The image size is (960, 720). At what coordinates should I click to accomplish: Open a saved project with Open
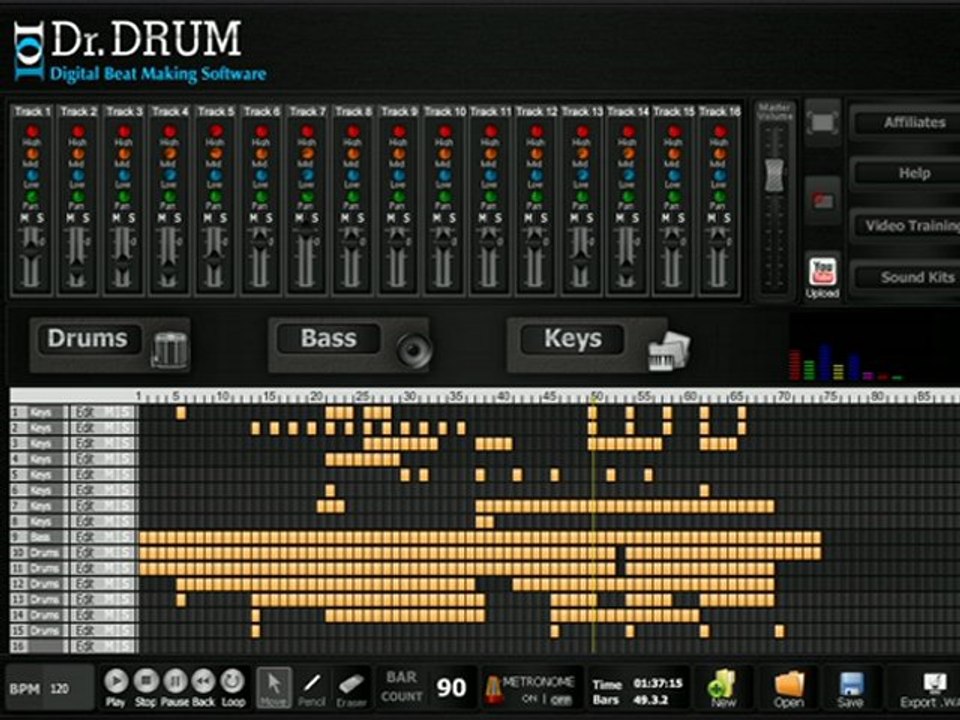coord(789,688)
